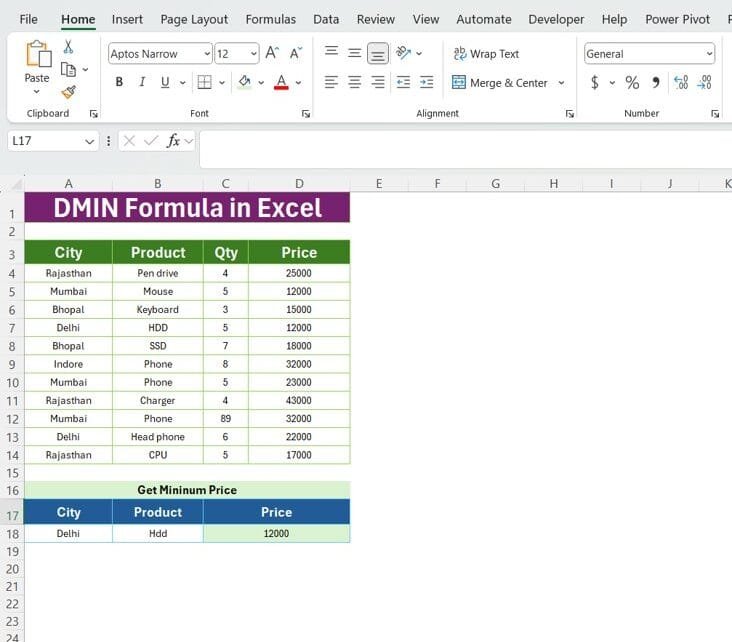The width and height of the screenshot is (732, 642).
Task: Click the Paste clipboard icon
Action: pos(38,54)
